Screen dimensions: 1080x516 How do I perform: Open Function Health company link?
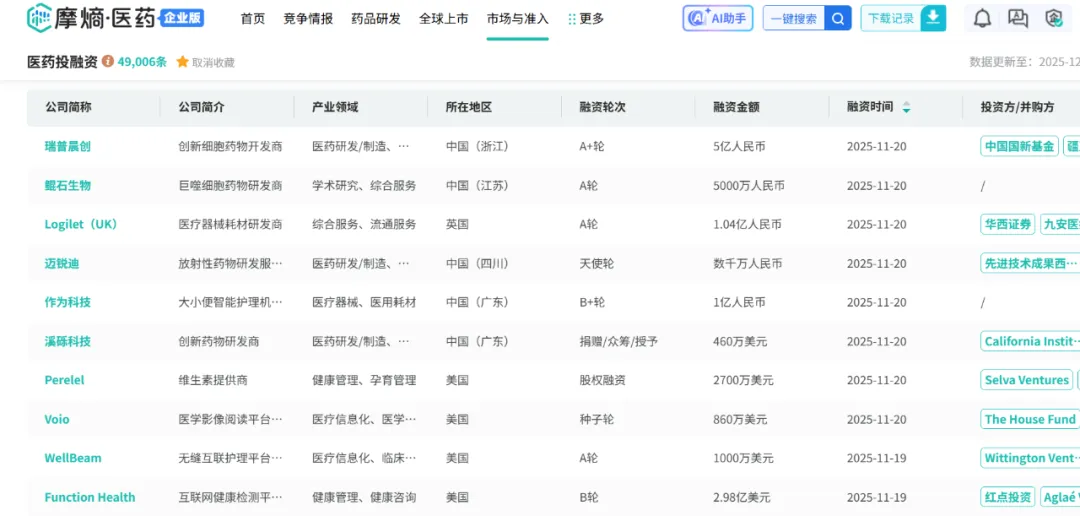(90, 497)
